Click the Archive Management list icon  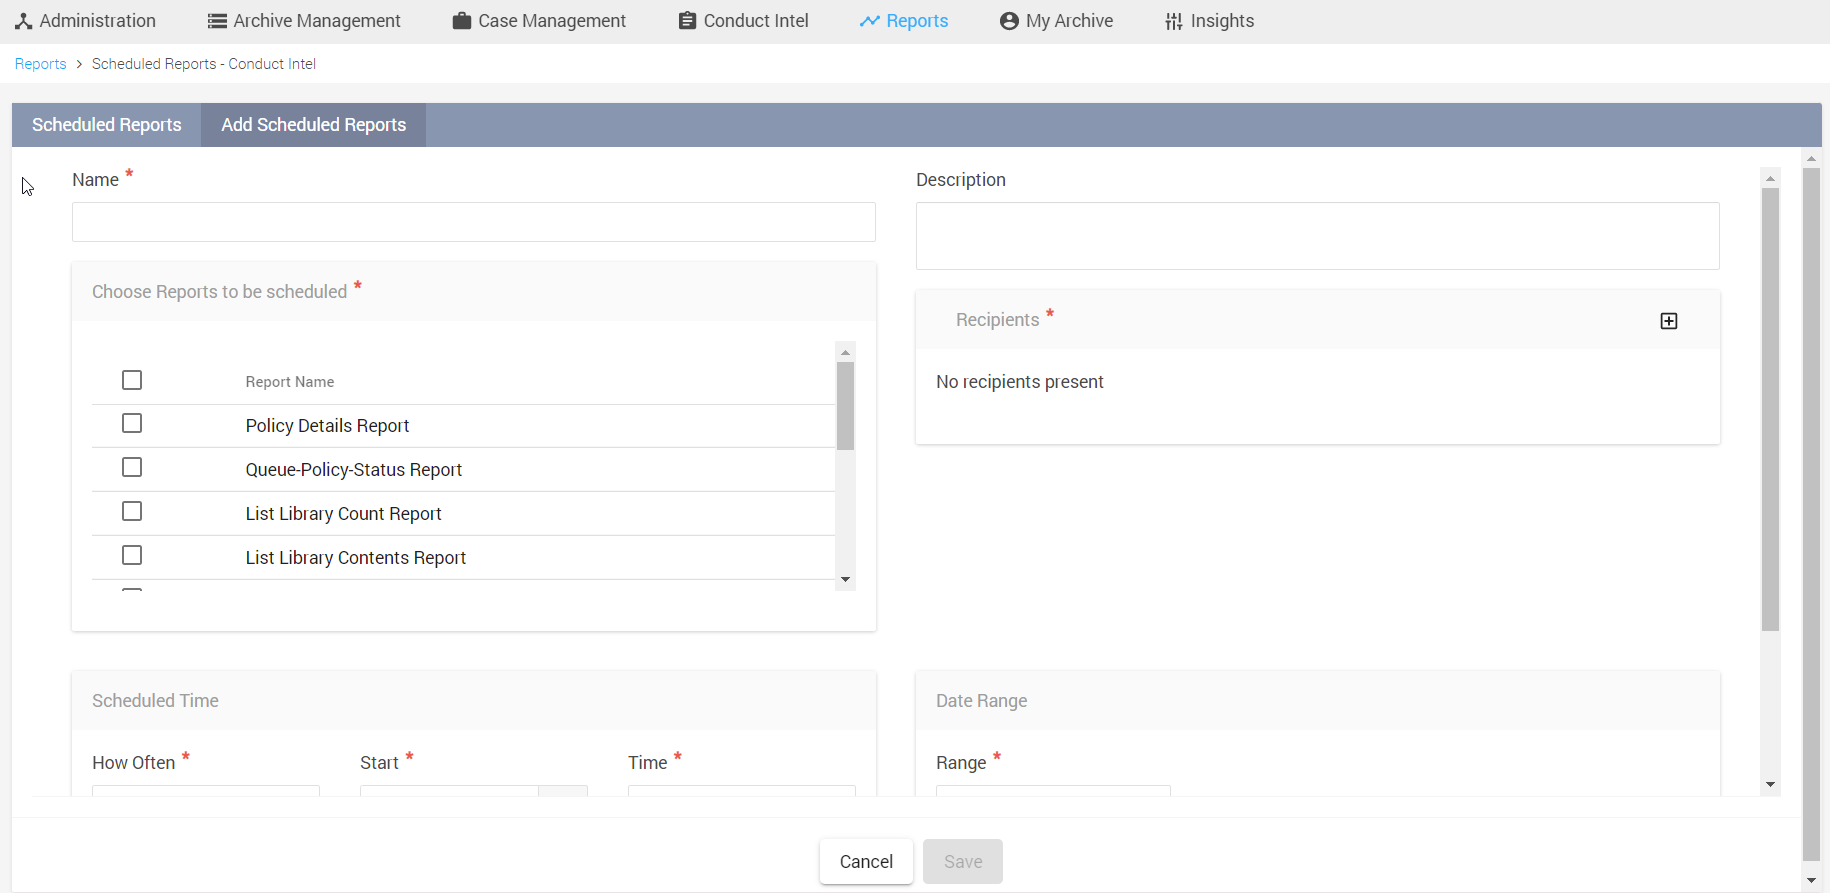[x=217, y=21]
